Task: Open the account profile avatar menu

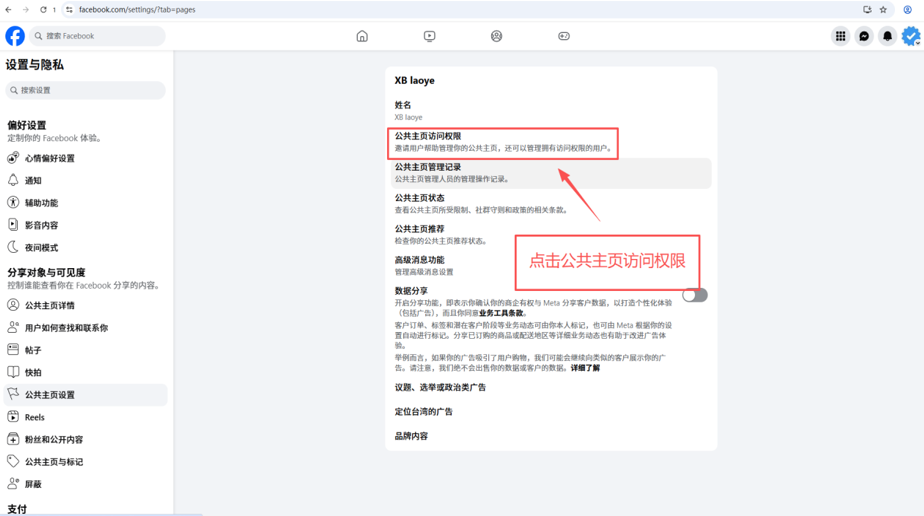Action: coord(910,36)
